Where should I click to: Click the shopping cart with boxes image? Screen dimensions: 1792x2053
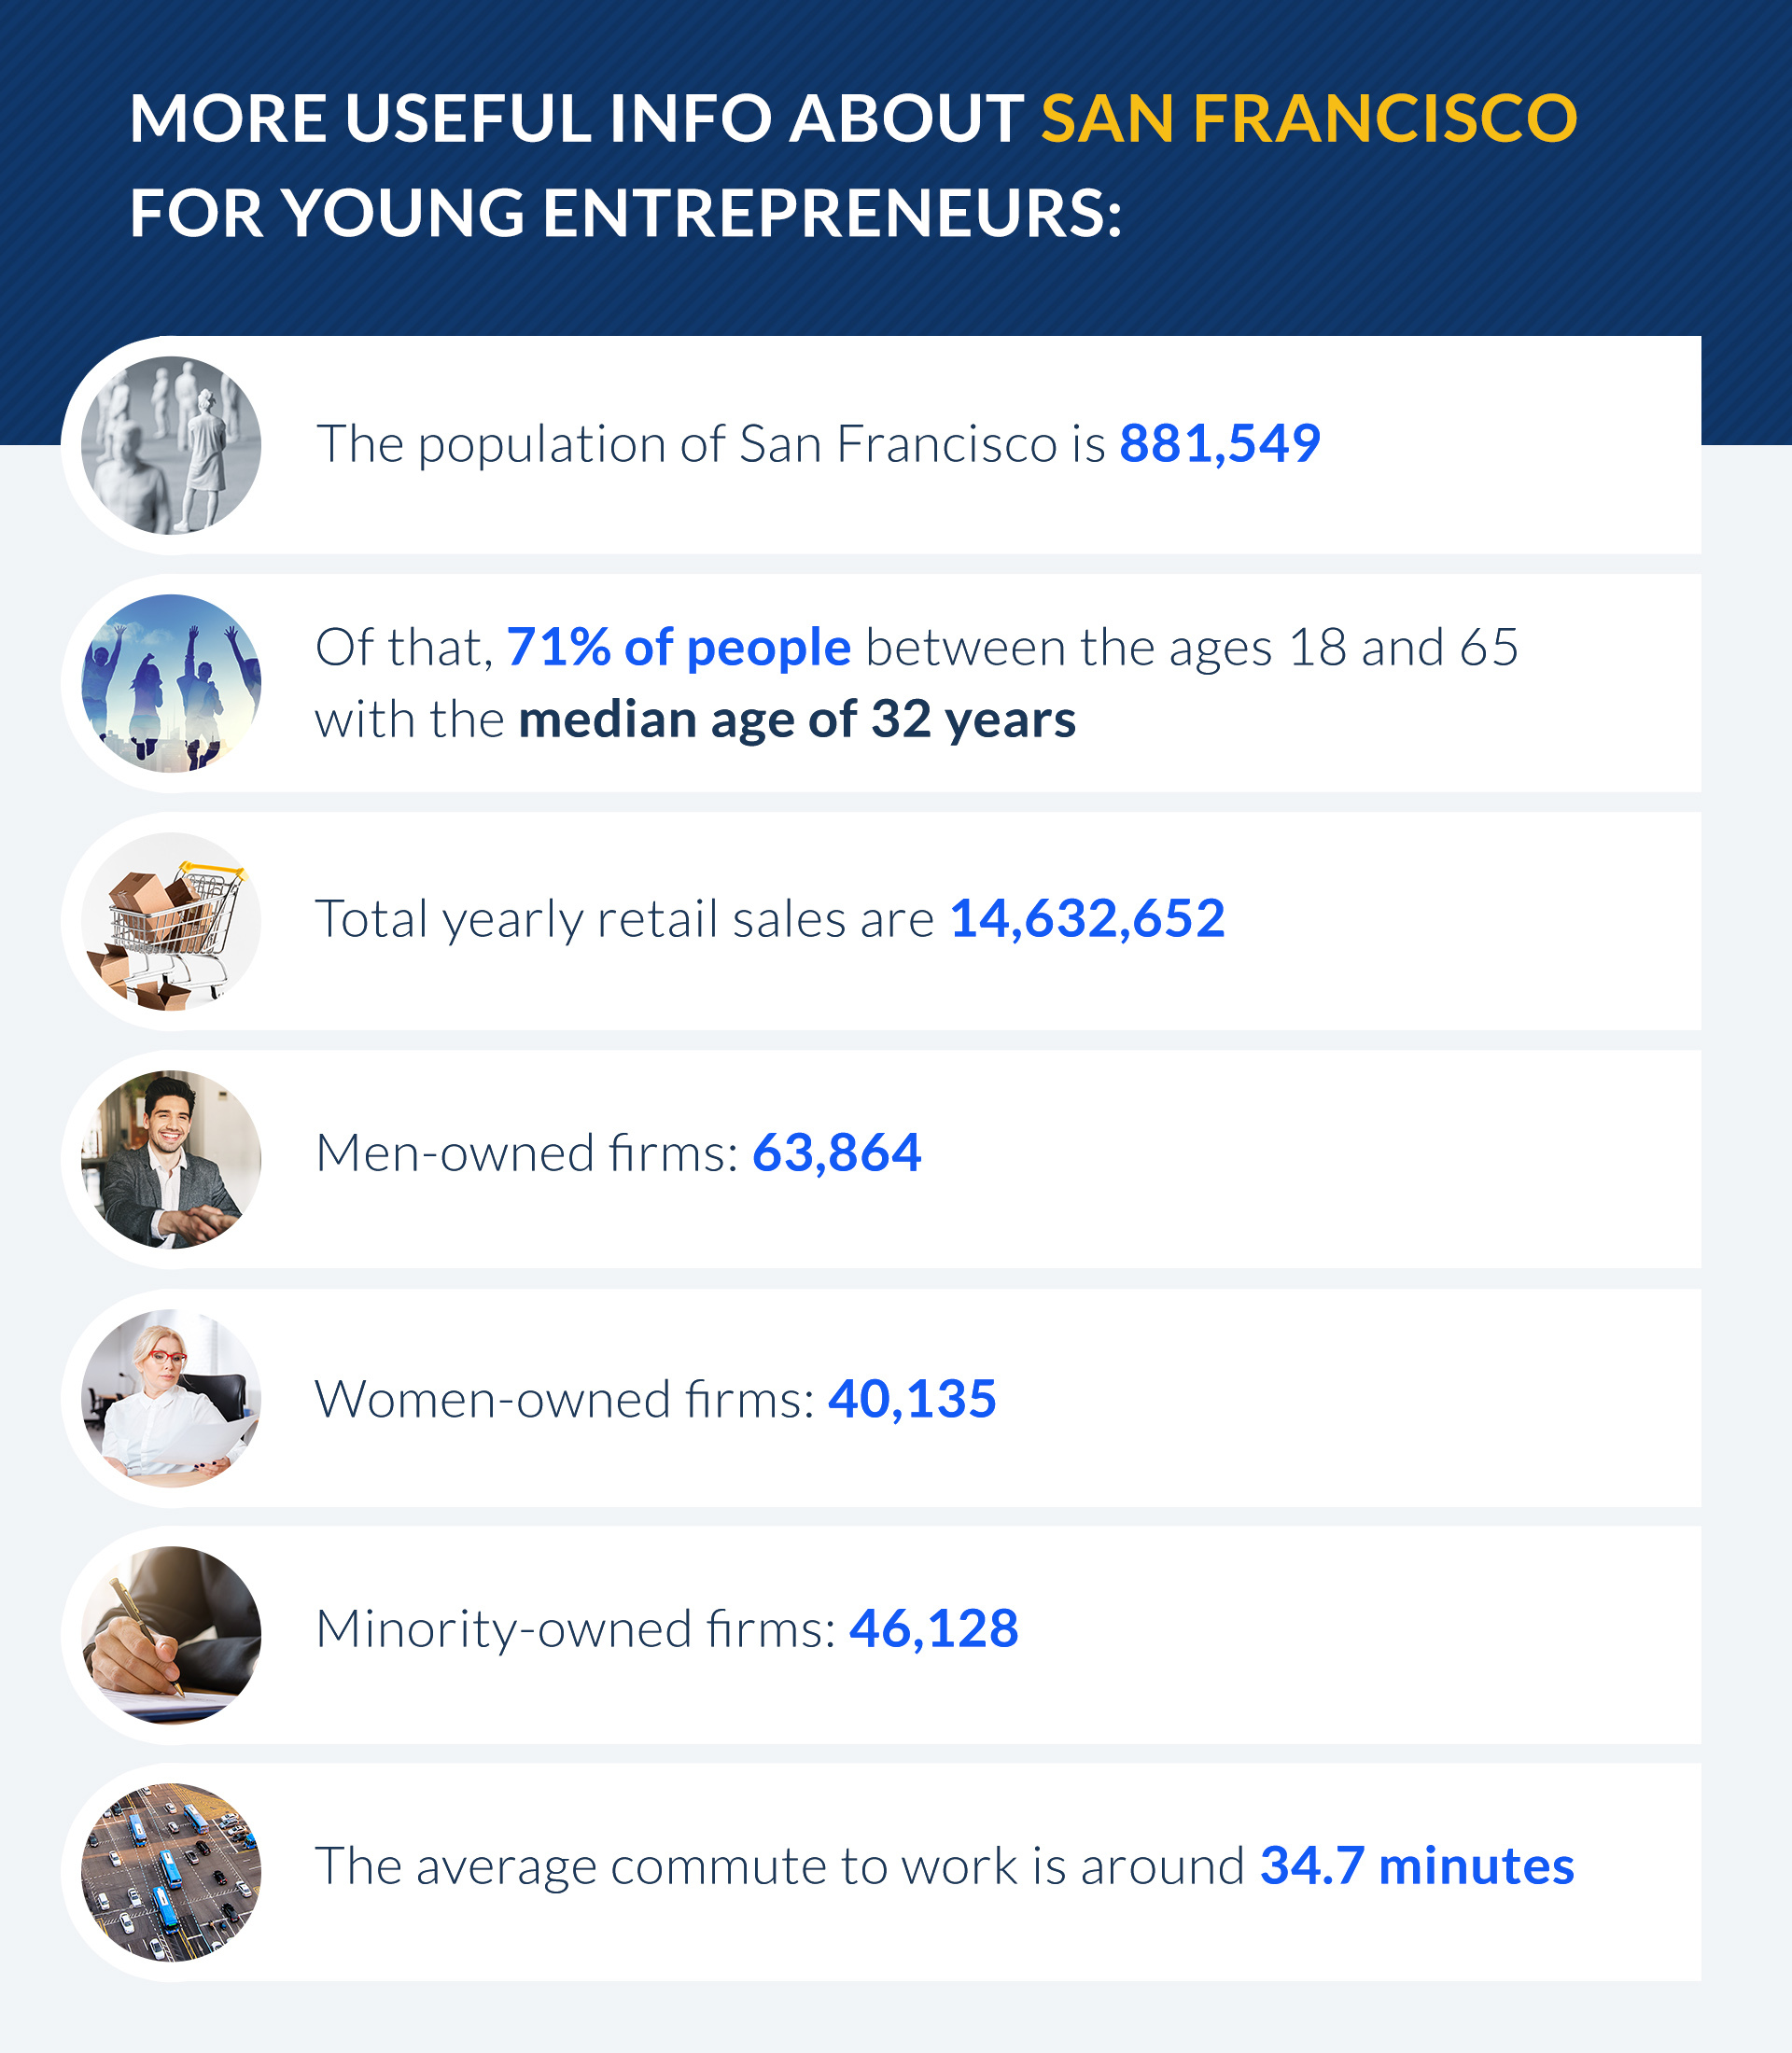(171, 921)
